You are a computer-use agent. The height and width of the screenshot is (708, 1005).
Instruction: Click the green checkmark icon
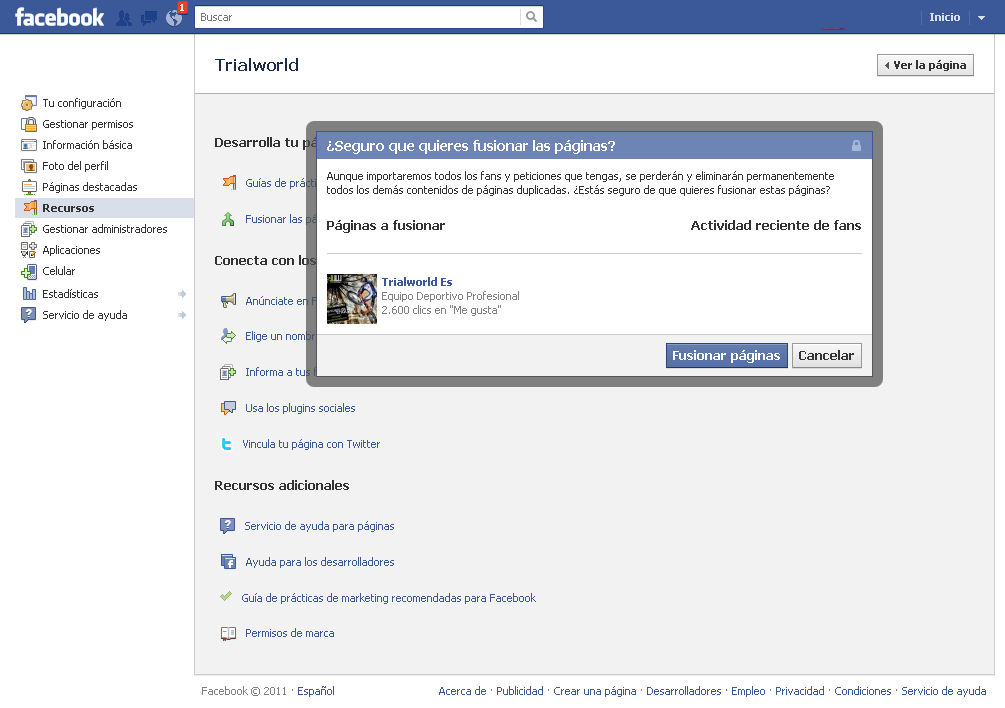click(226, 597)
